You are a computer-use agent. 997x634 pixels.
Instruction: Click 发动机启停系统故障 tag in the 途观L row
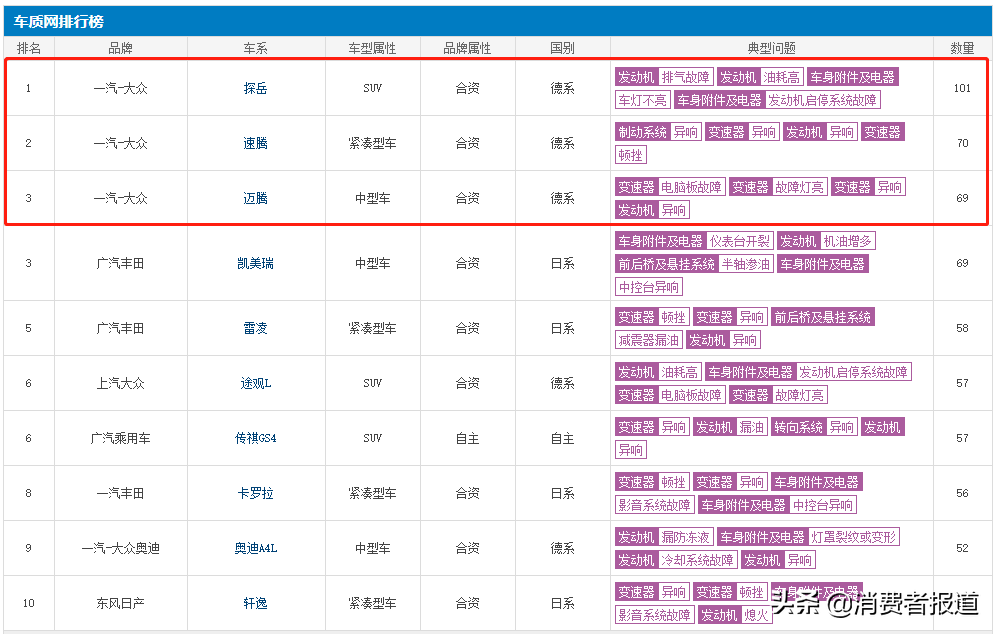pos(853,372)
